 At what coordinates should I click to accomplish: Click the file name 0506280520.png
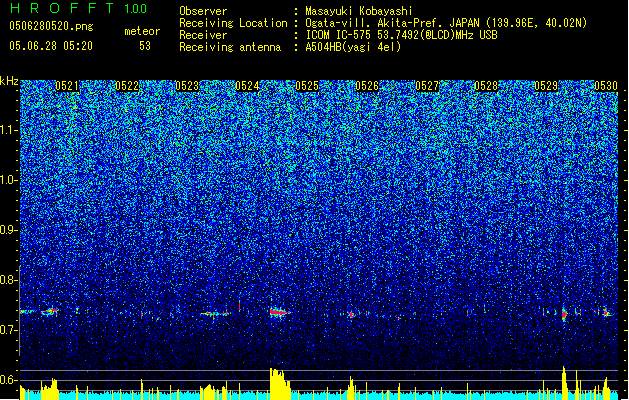pyautogui.click(x=51, y=26)
